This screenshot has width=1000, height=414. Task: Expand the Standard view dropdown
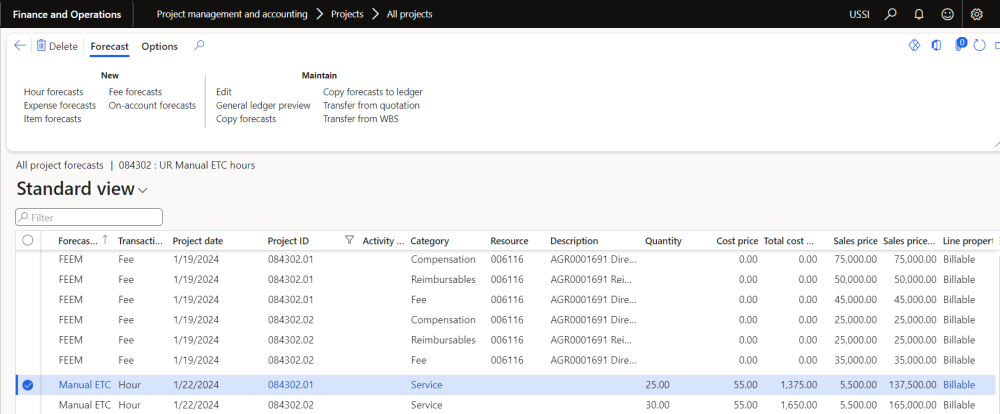pos(143,190)
